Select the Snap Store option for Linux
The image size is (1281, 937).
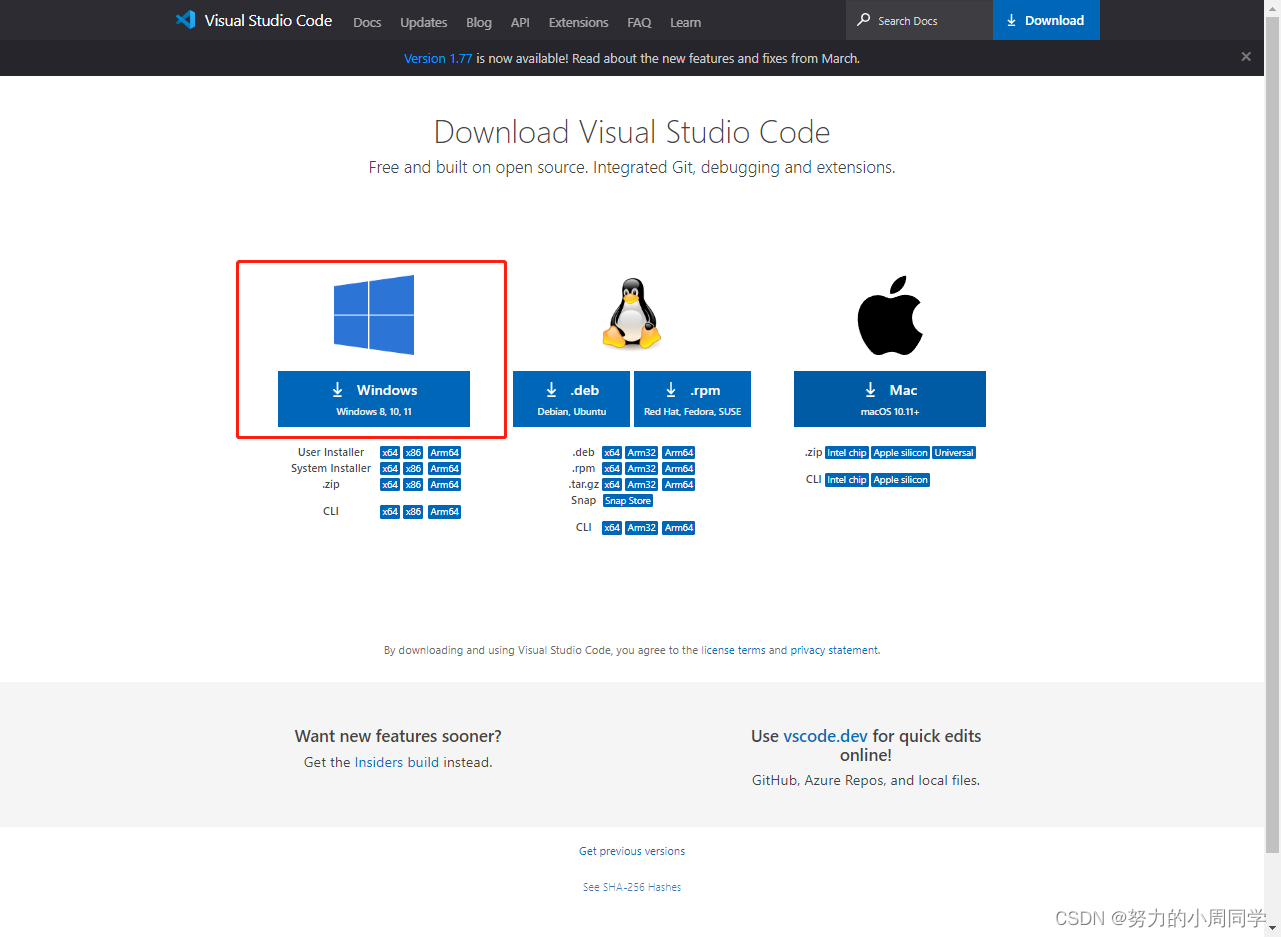(628, 500)
